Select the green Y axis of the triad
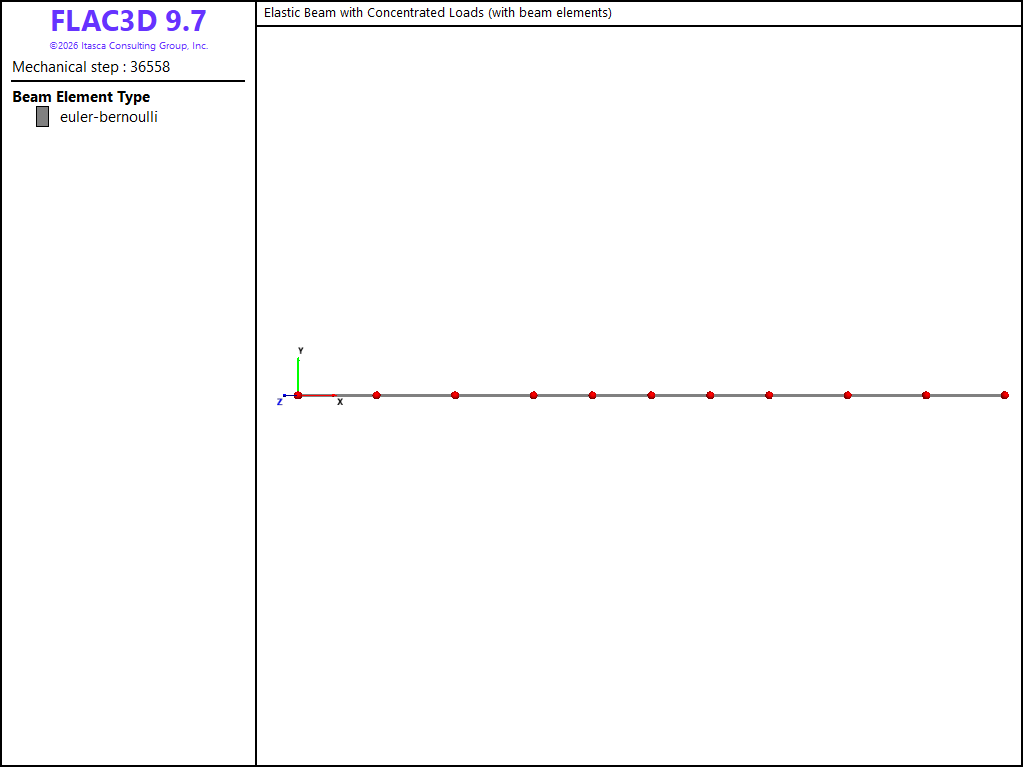Screen dimensions: 1024x768 tap(298, 374)
